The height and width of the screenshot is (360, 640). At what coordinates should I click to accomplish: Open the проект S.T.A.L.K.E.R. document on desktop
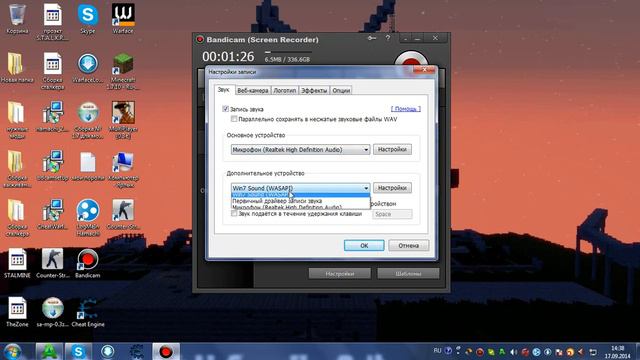(x=52, y=21)
